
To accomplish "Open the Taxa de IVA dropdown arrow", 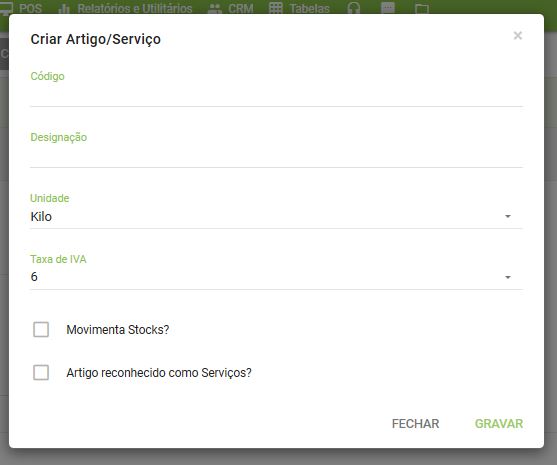I will (508, 277).
